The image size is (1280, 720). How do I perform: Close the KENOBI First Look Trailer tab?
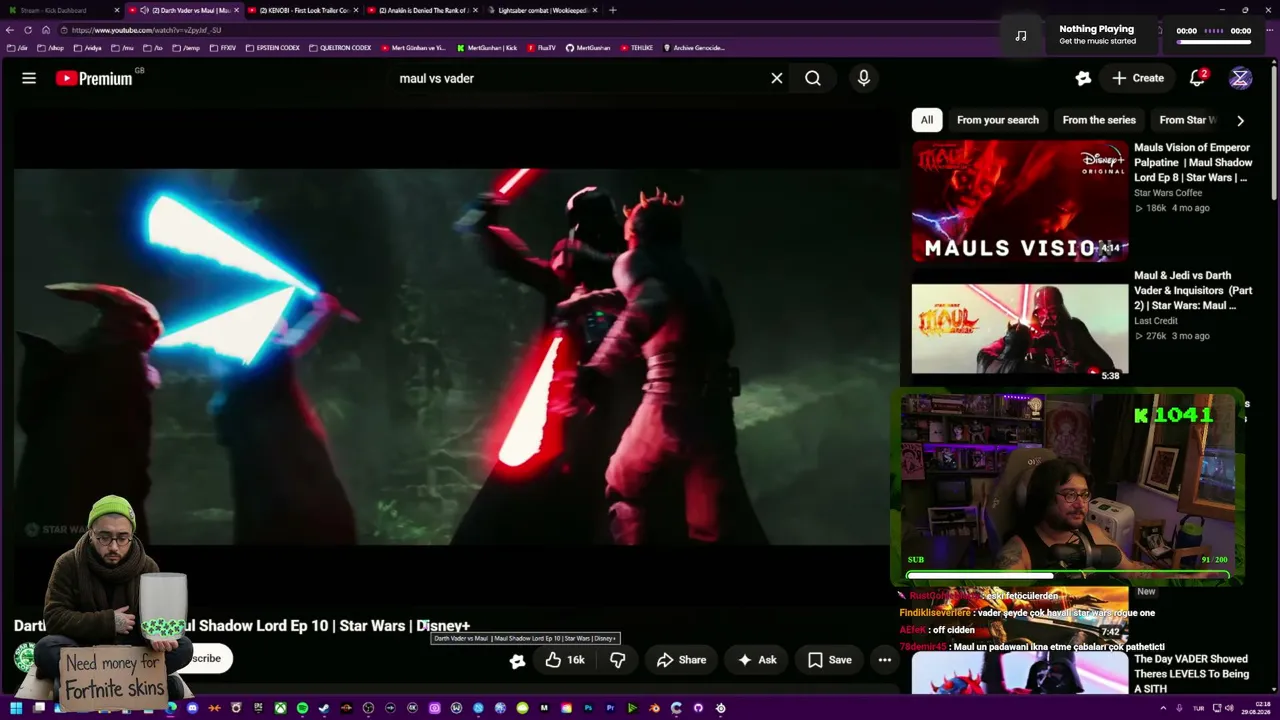pos(356,10)
